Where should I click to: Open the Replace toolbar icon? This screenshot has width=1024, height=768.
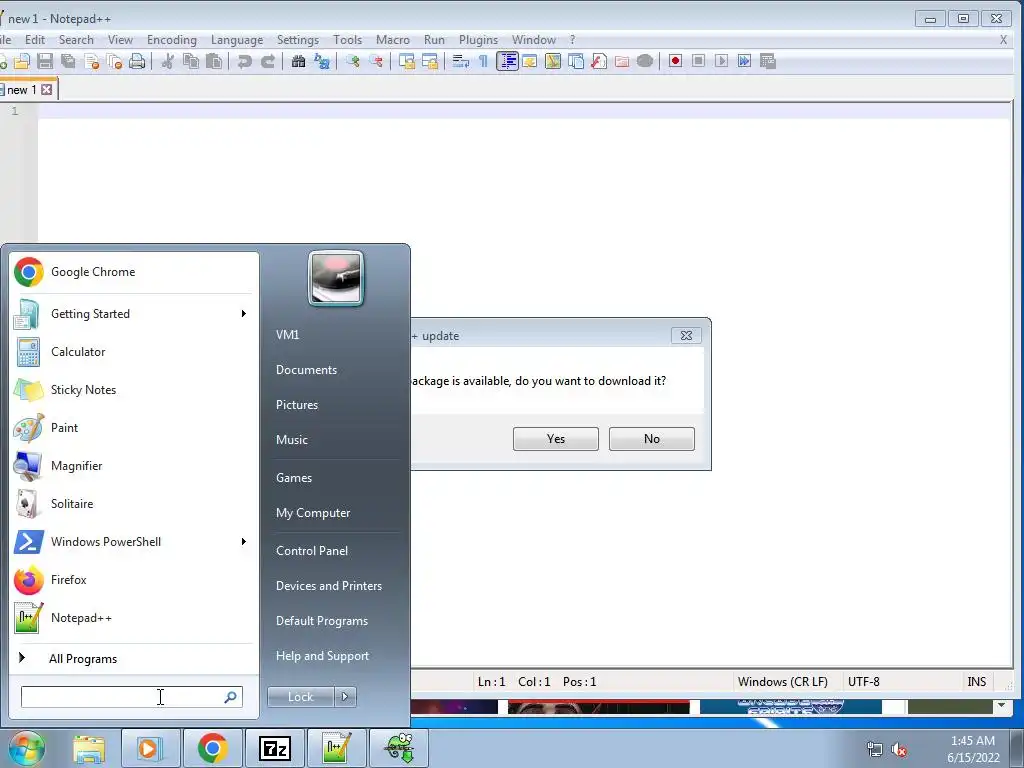(x=322, y=61)
